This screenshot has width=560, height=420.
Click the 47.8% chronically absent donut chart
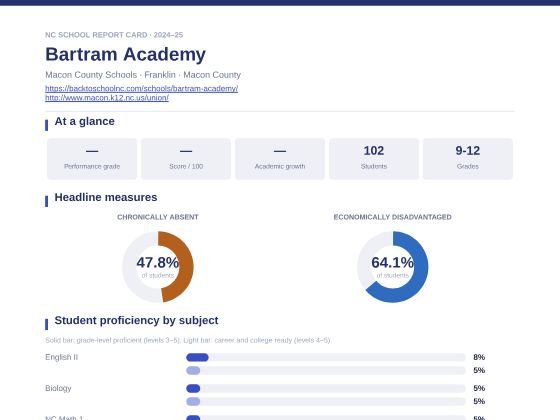[x=158, y=267]
